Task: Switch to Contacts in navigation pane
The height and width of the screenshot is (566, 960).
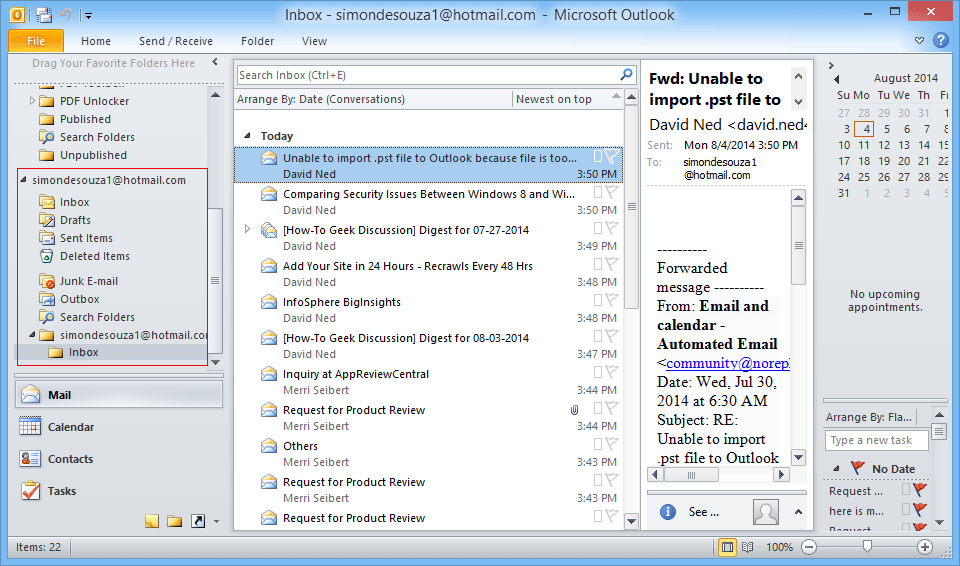Action: coord(119,459)
